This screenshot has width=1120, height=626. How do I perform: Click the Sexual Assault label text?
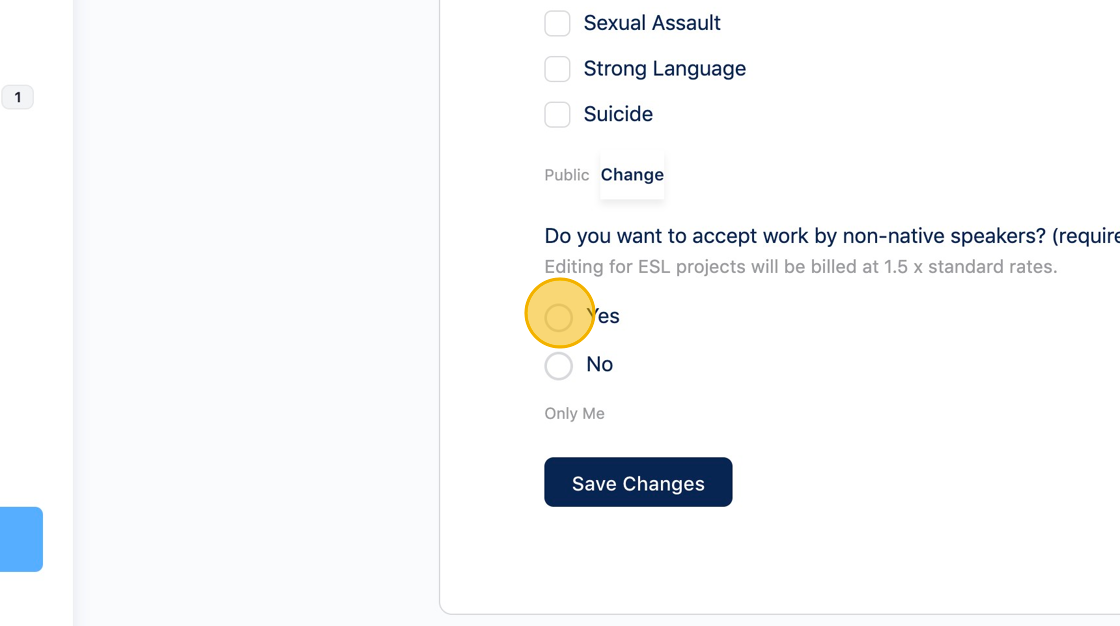pos(652,23)
